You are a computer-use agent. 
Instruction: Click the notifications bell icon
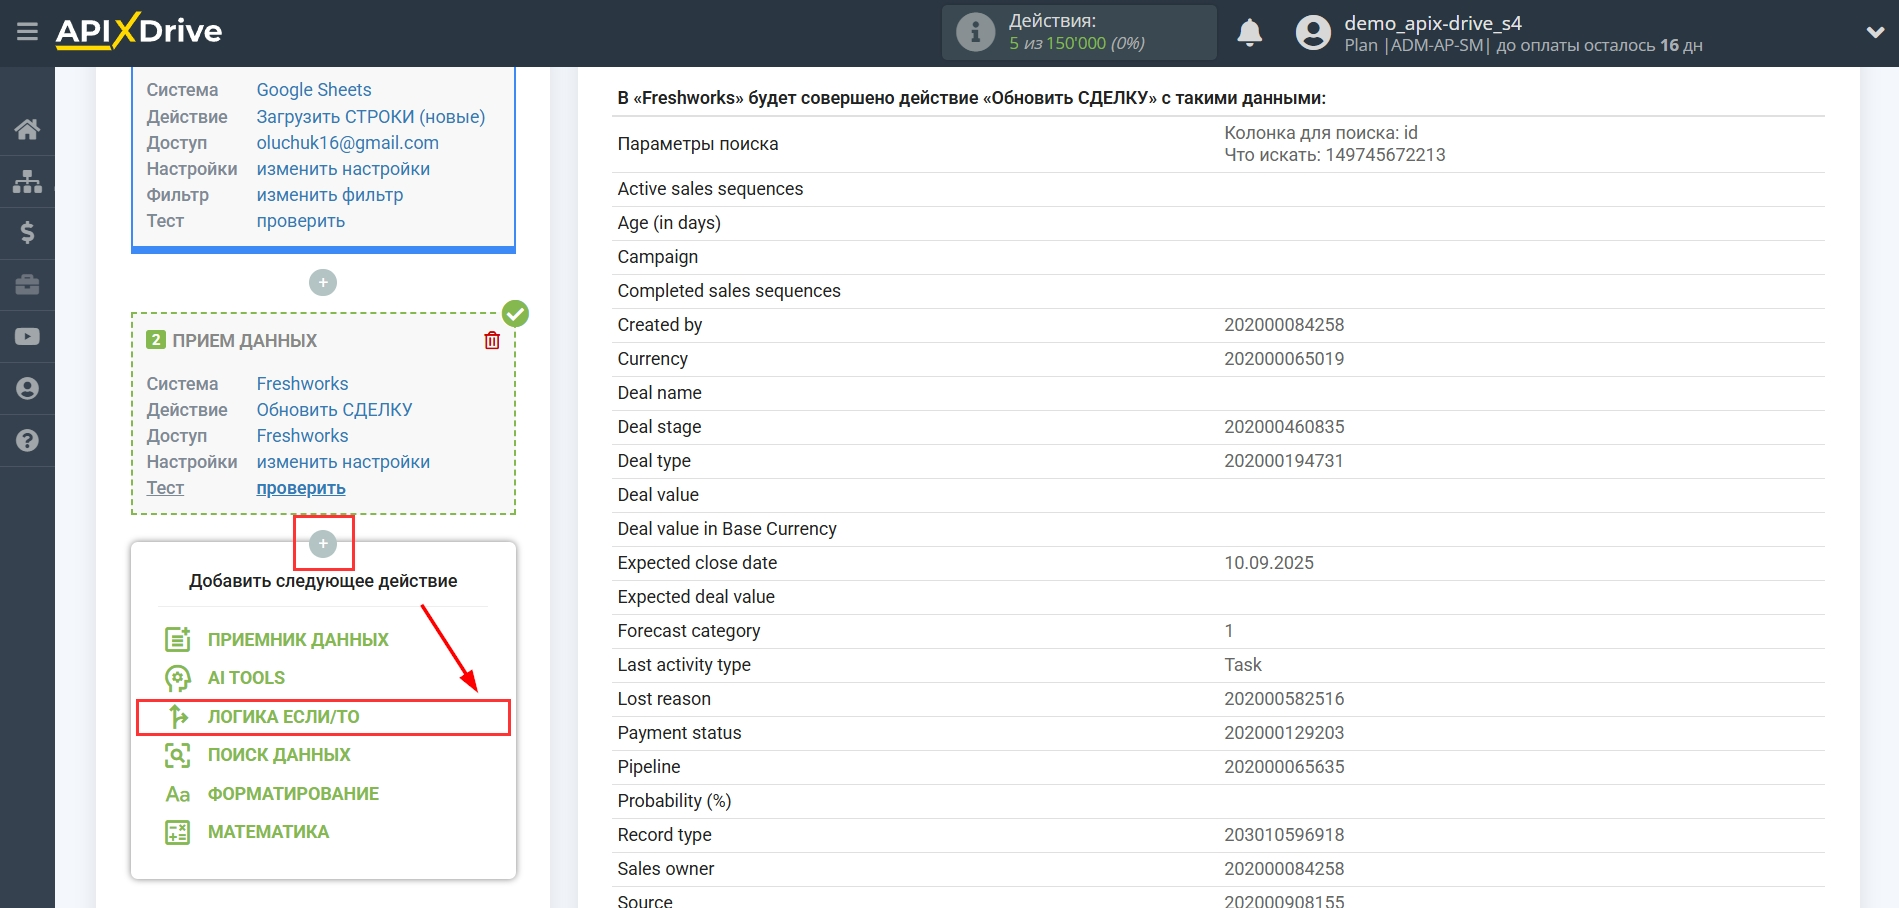click(x=1249, y=33)
